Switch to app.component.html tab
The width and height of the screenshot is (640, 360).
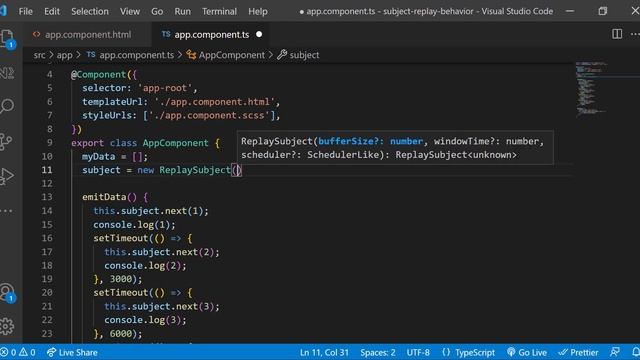click(x=88, y=35)
